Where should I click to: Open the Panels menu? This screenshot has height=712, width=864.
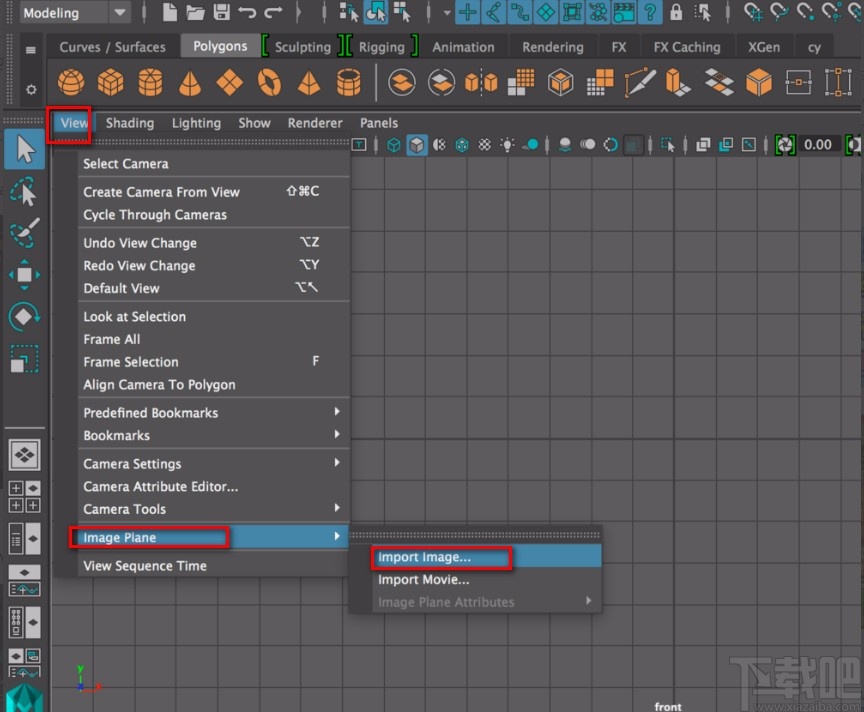tap(379, 123)
